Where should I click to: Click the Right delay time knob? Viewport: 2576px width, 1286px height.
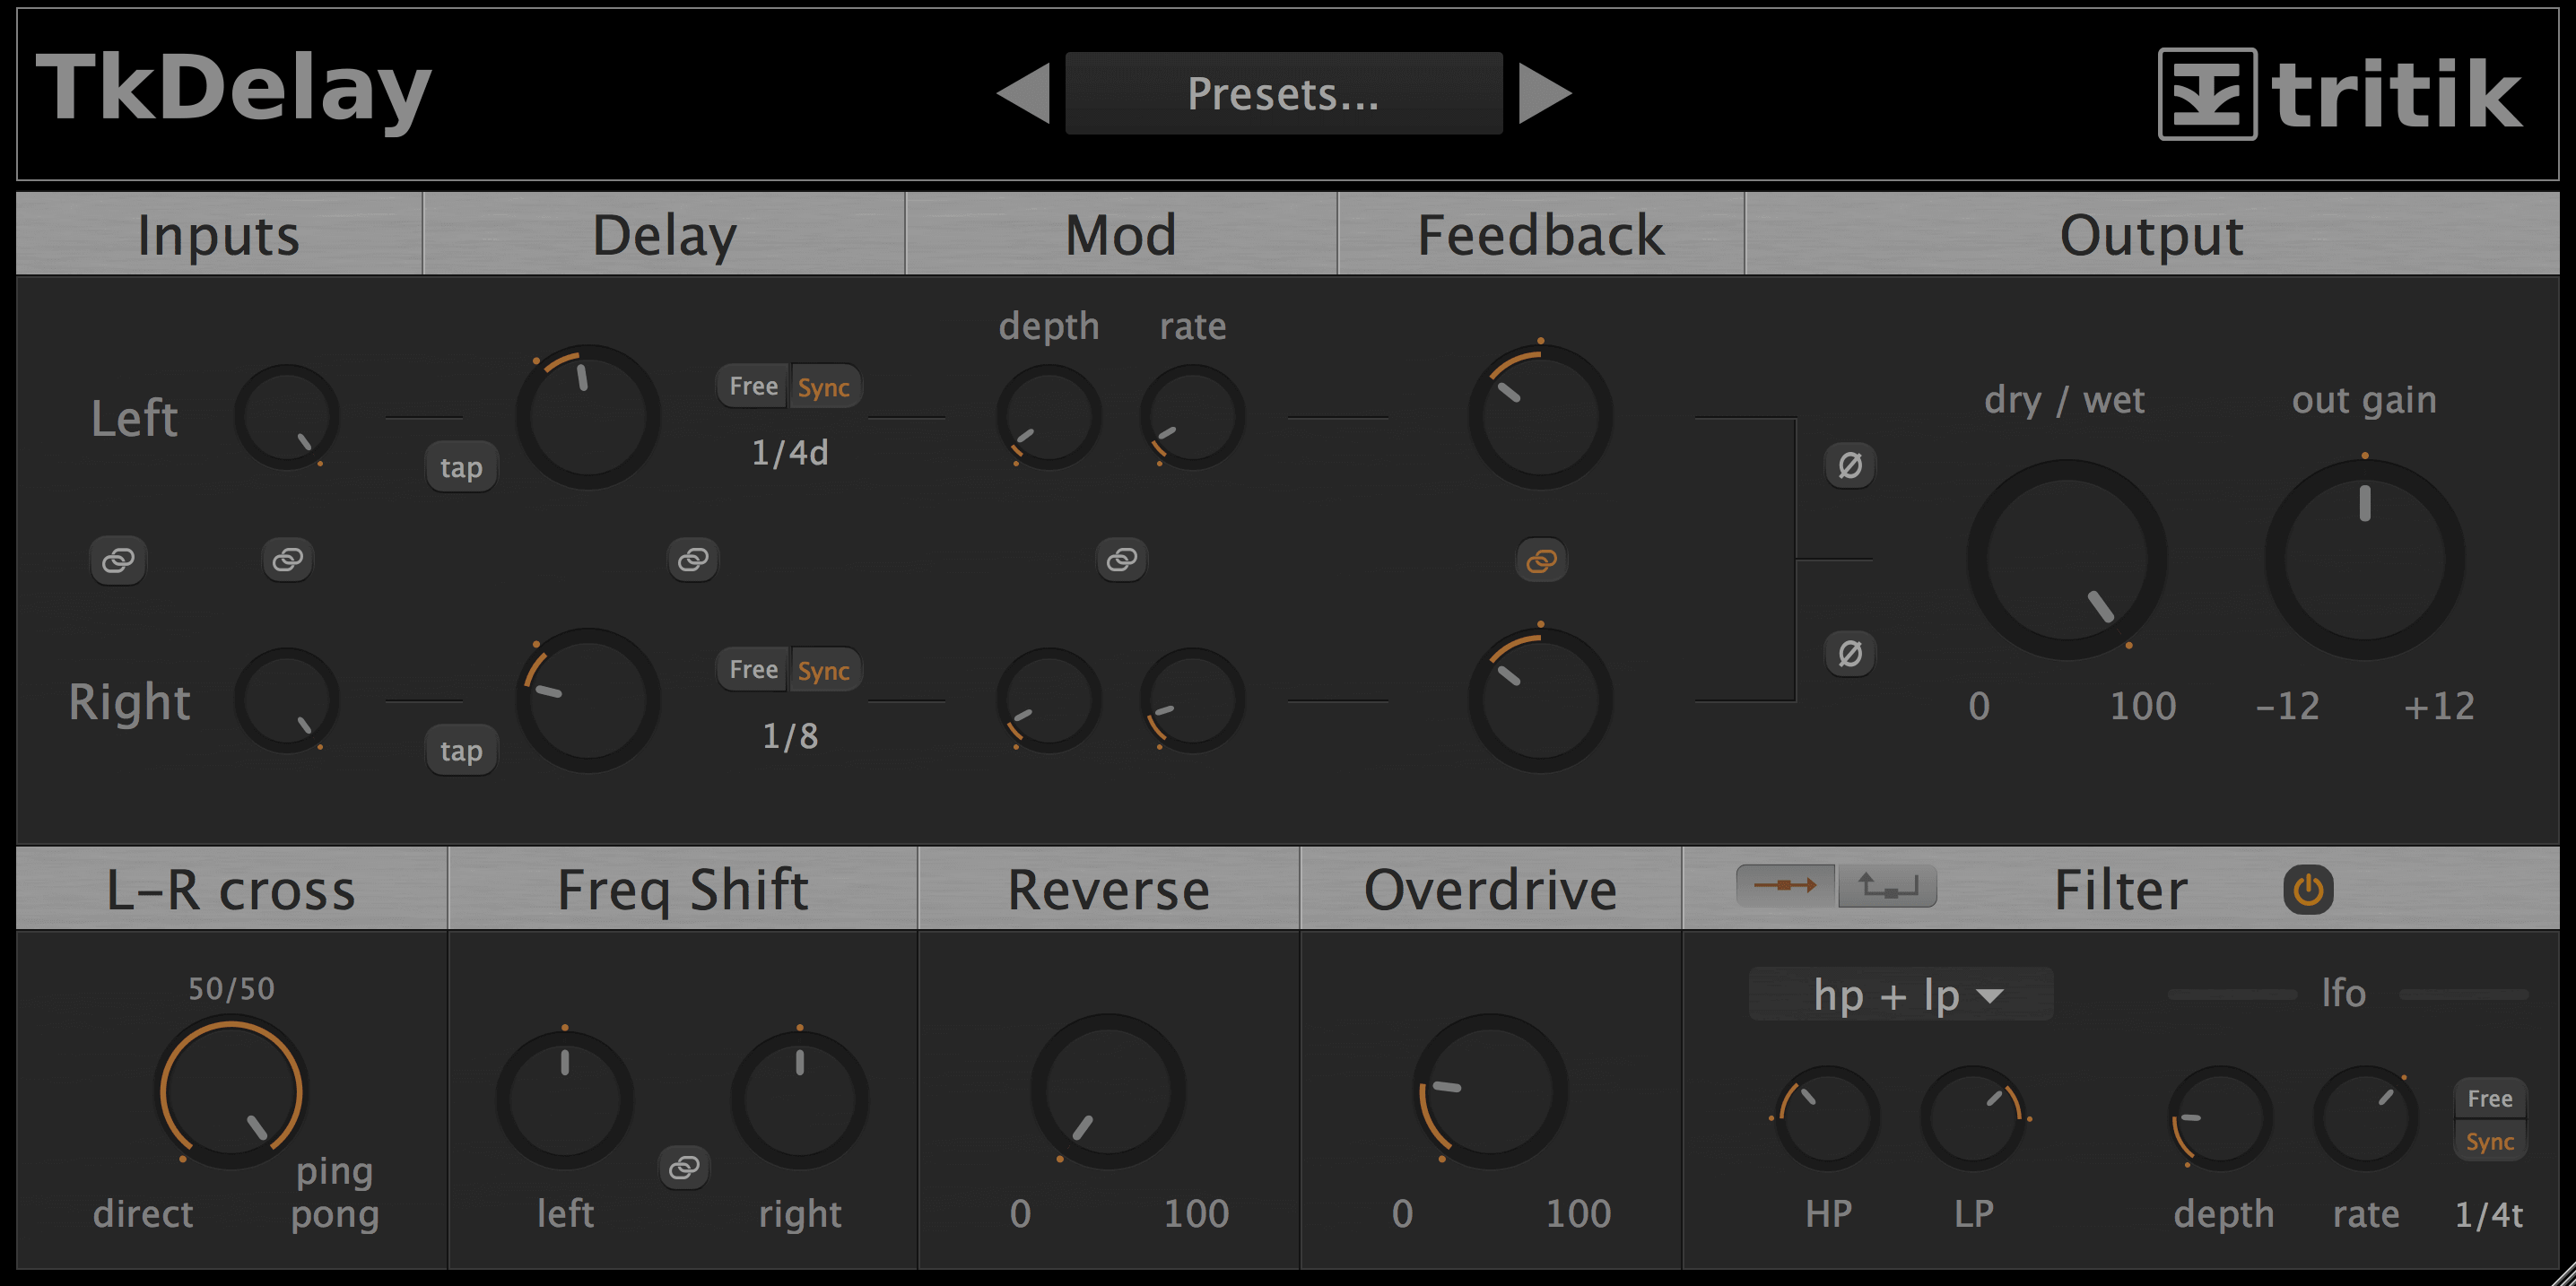[x=587, y=700]
